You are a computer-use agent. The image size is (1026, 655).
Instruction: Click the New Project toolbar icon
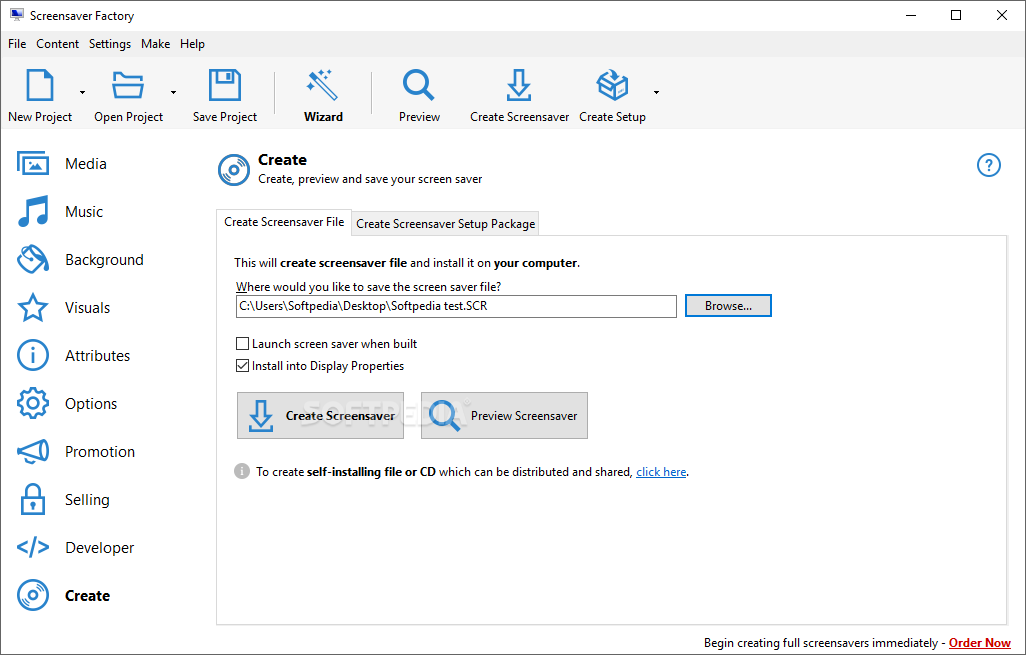click(x=40, y=85)
